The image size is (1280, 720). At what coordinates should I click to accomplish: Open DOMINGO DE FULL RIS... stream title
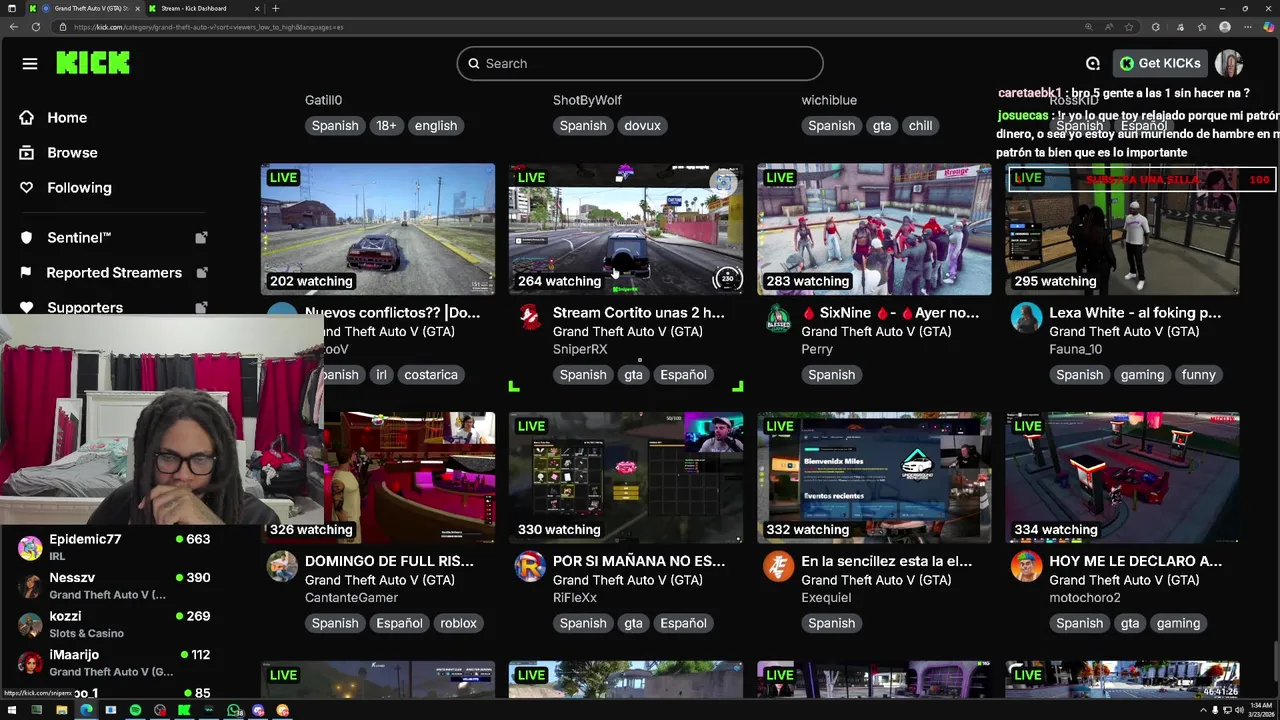pos(389,561)
